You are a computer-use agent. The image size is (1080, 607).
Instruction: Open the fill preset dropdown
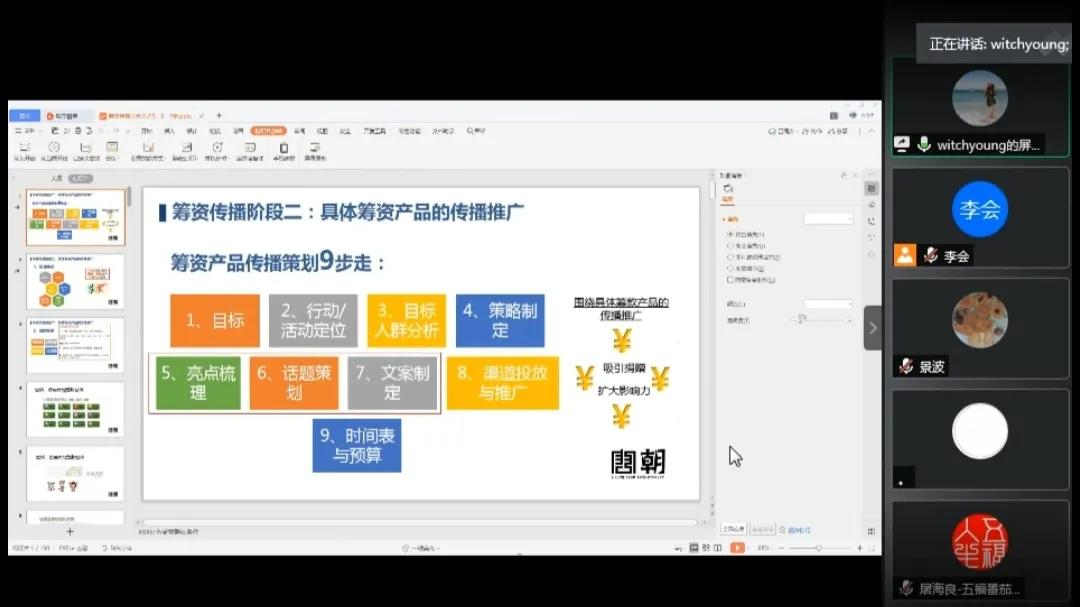coord(829,218)
